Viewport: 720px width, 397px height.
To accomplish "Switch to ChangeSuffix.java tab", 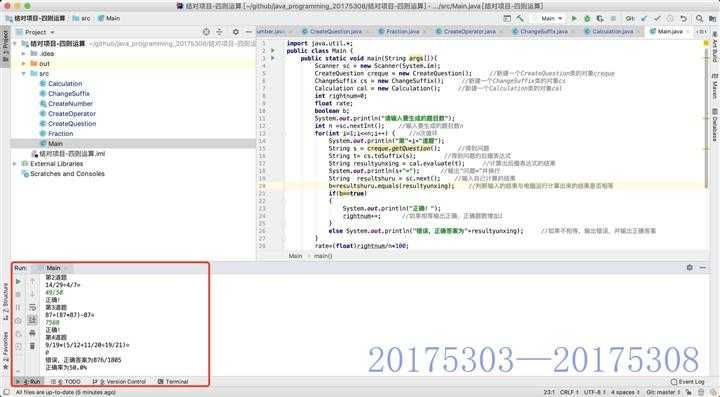I will (x=544, y=32).
